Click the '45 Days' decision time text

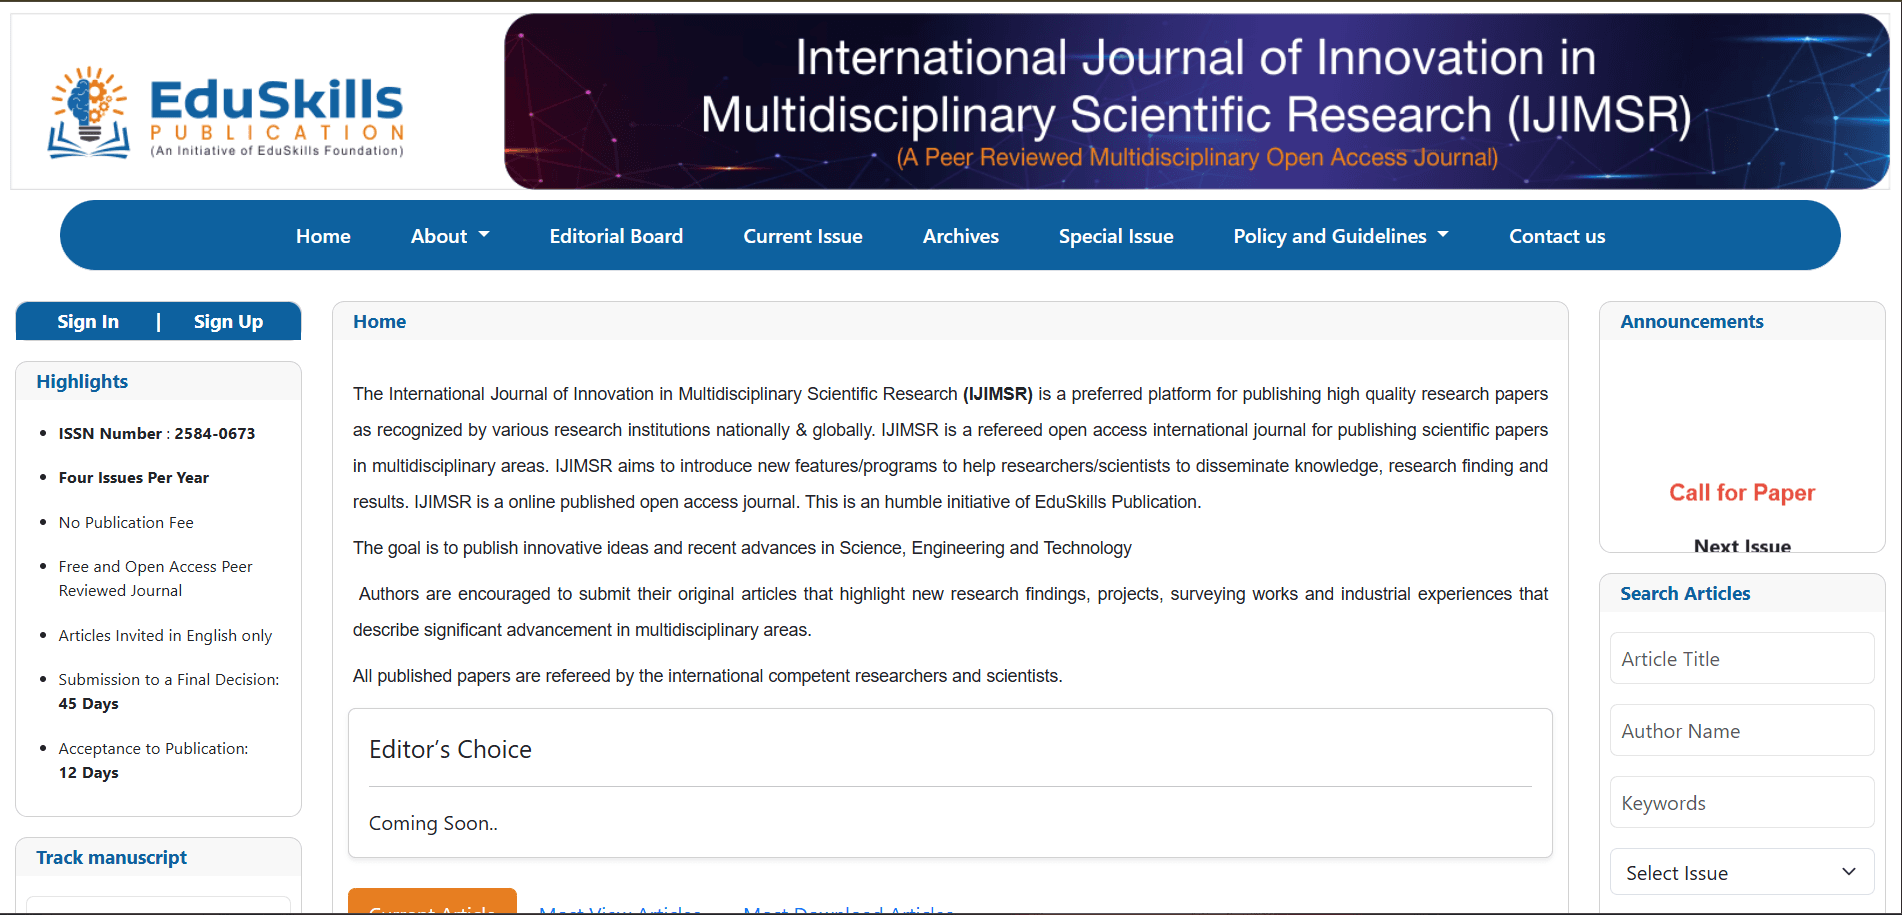[x=88, y=703]
